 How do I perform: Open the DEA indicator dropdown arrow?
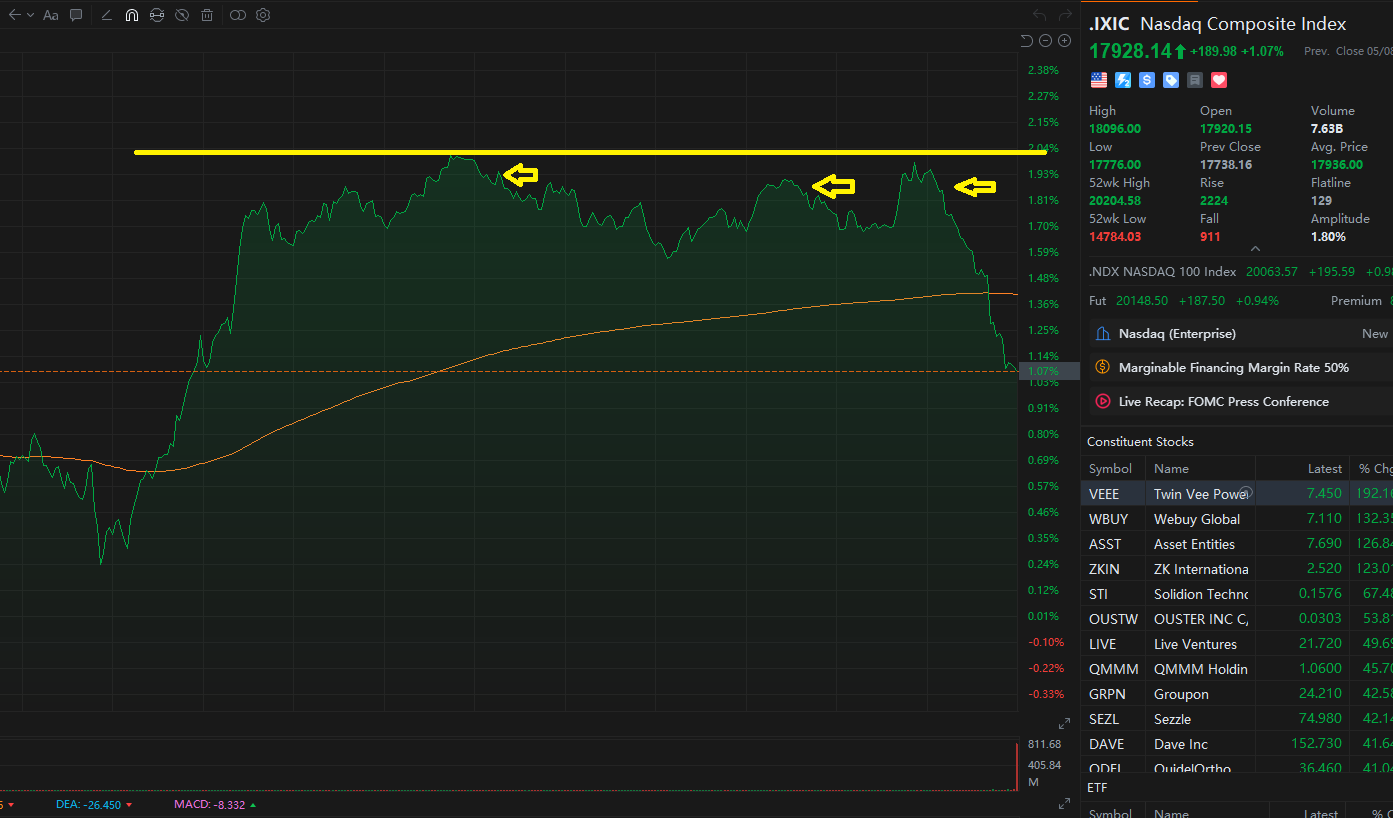[129, 805]
